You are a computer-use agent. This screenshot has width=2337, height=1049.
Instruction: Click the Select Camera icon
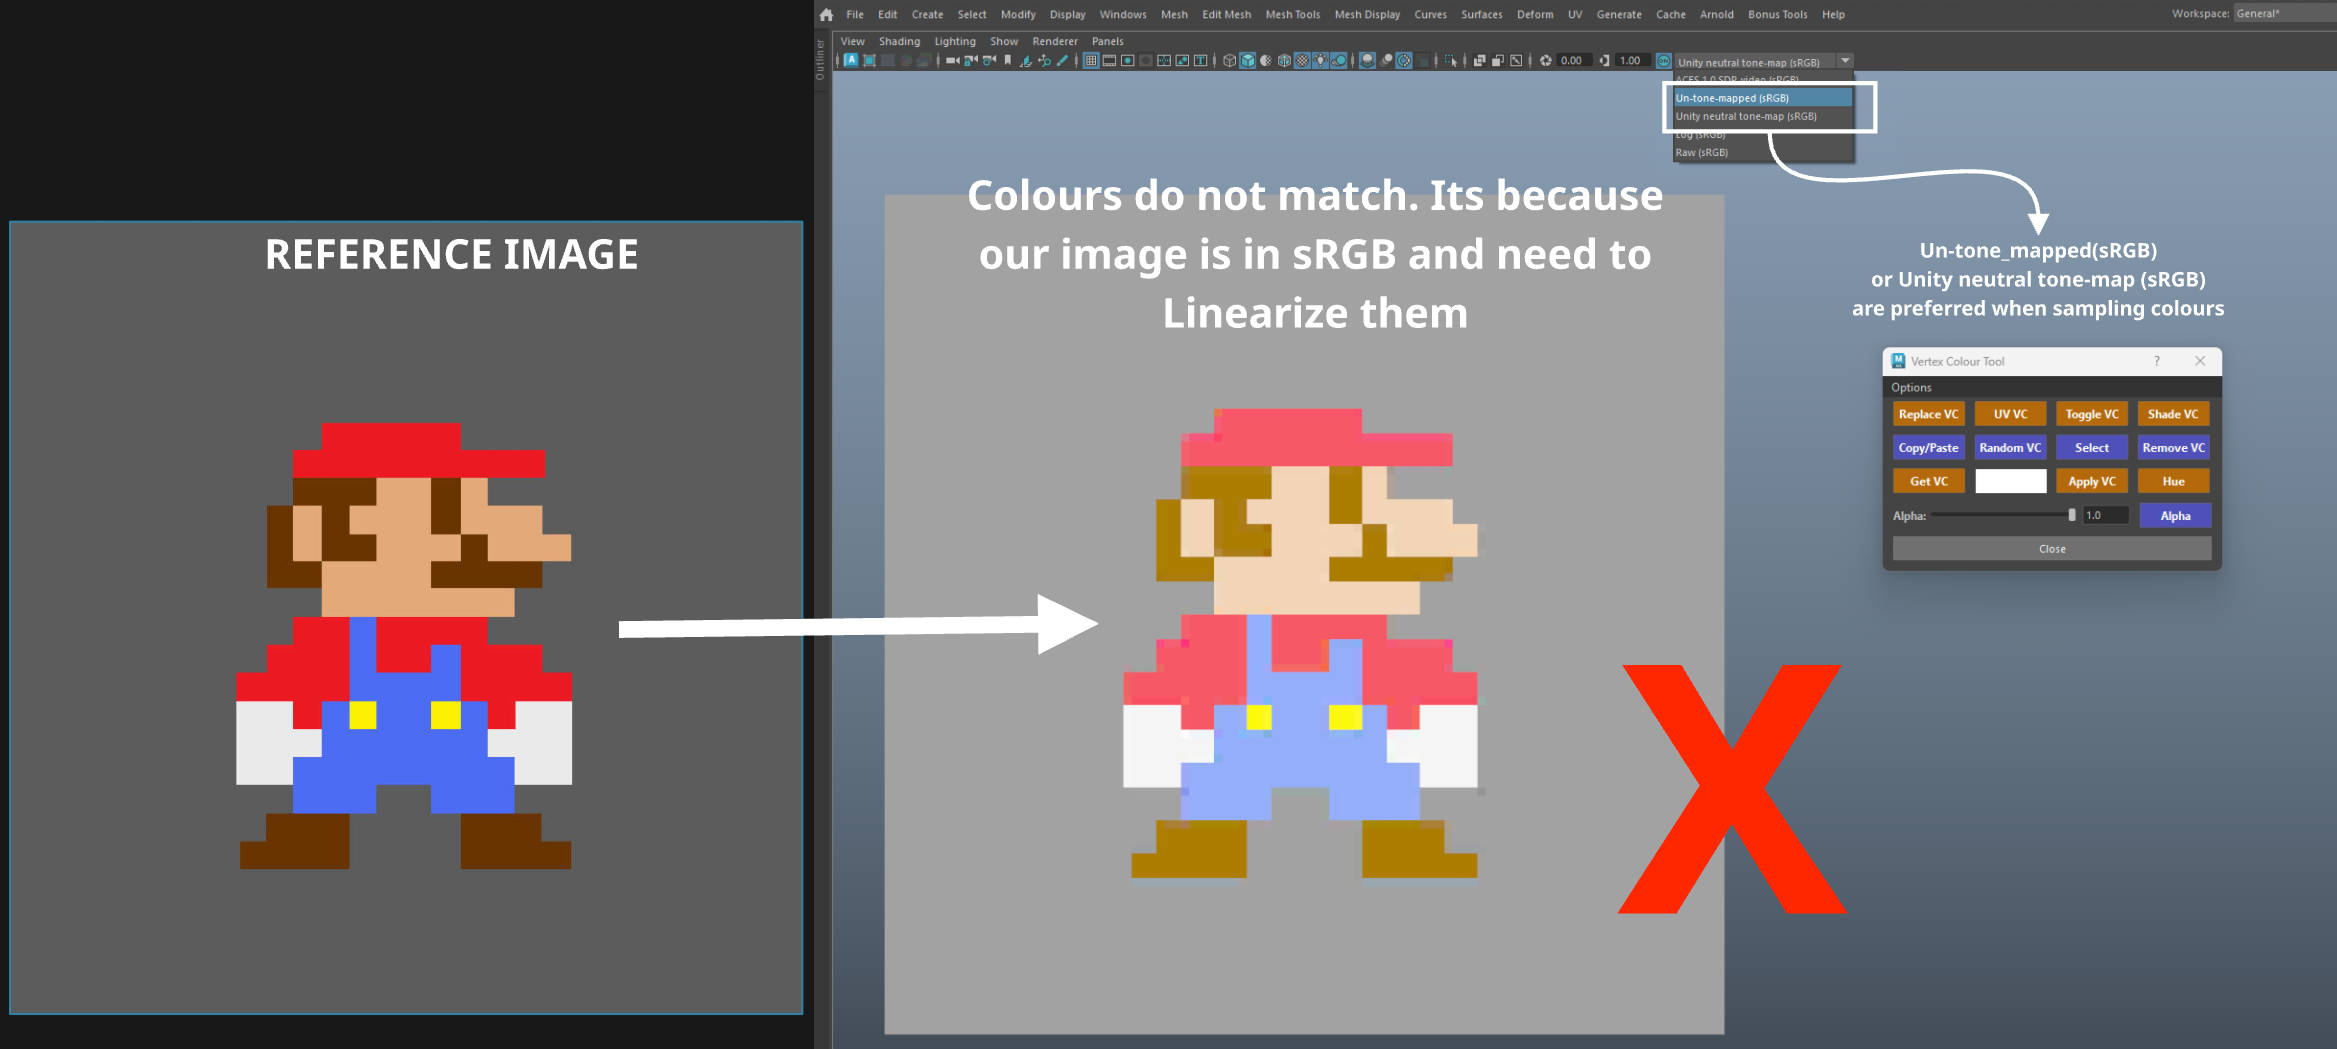(x=952, y=61)
